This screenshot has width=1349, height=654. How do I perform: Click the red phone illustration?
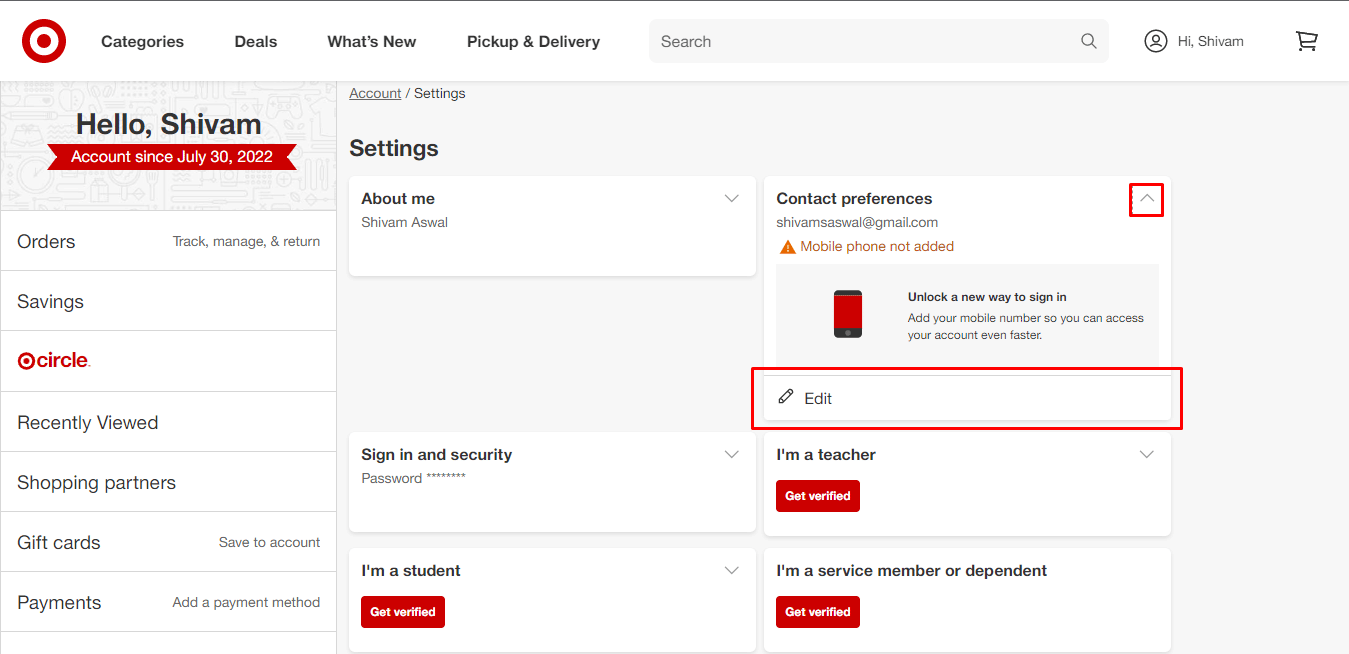(x=848, y=314)
